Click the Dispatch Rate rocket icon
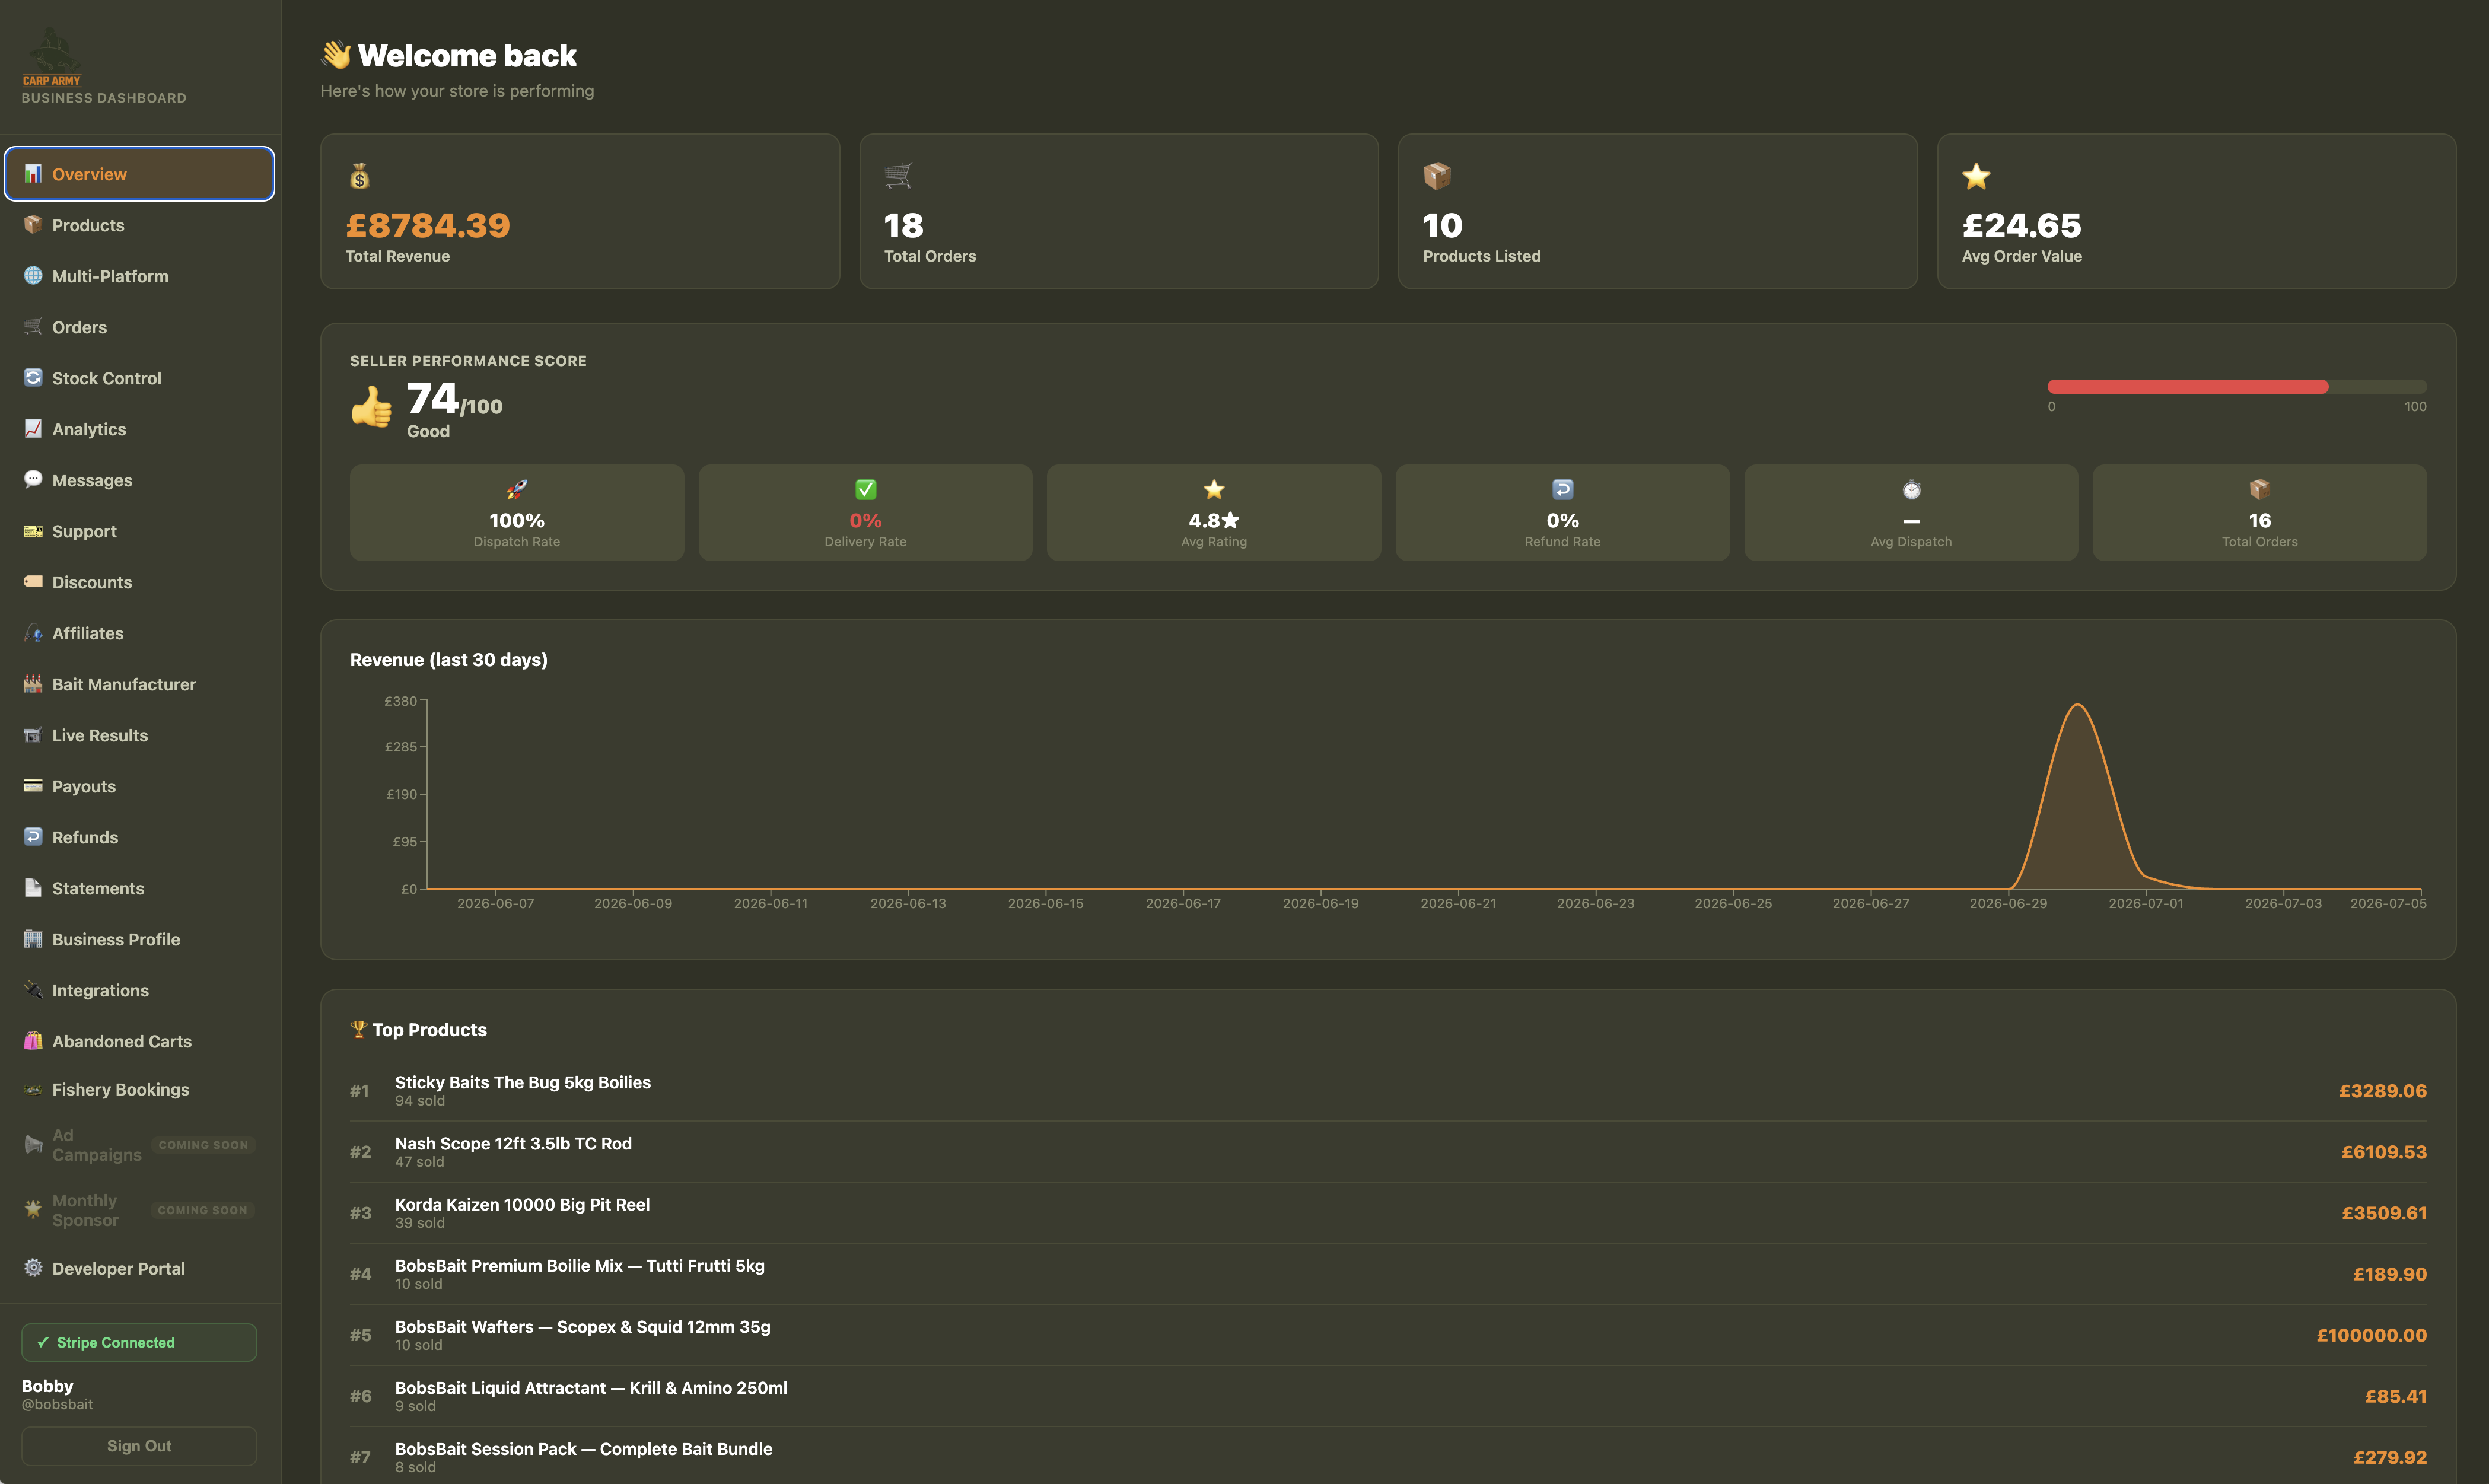Viewport: 2489px width, 1484px height. tap(517, 489)
